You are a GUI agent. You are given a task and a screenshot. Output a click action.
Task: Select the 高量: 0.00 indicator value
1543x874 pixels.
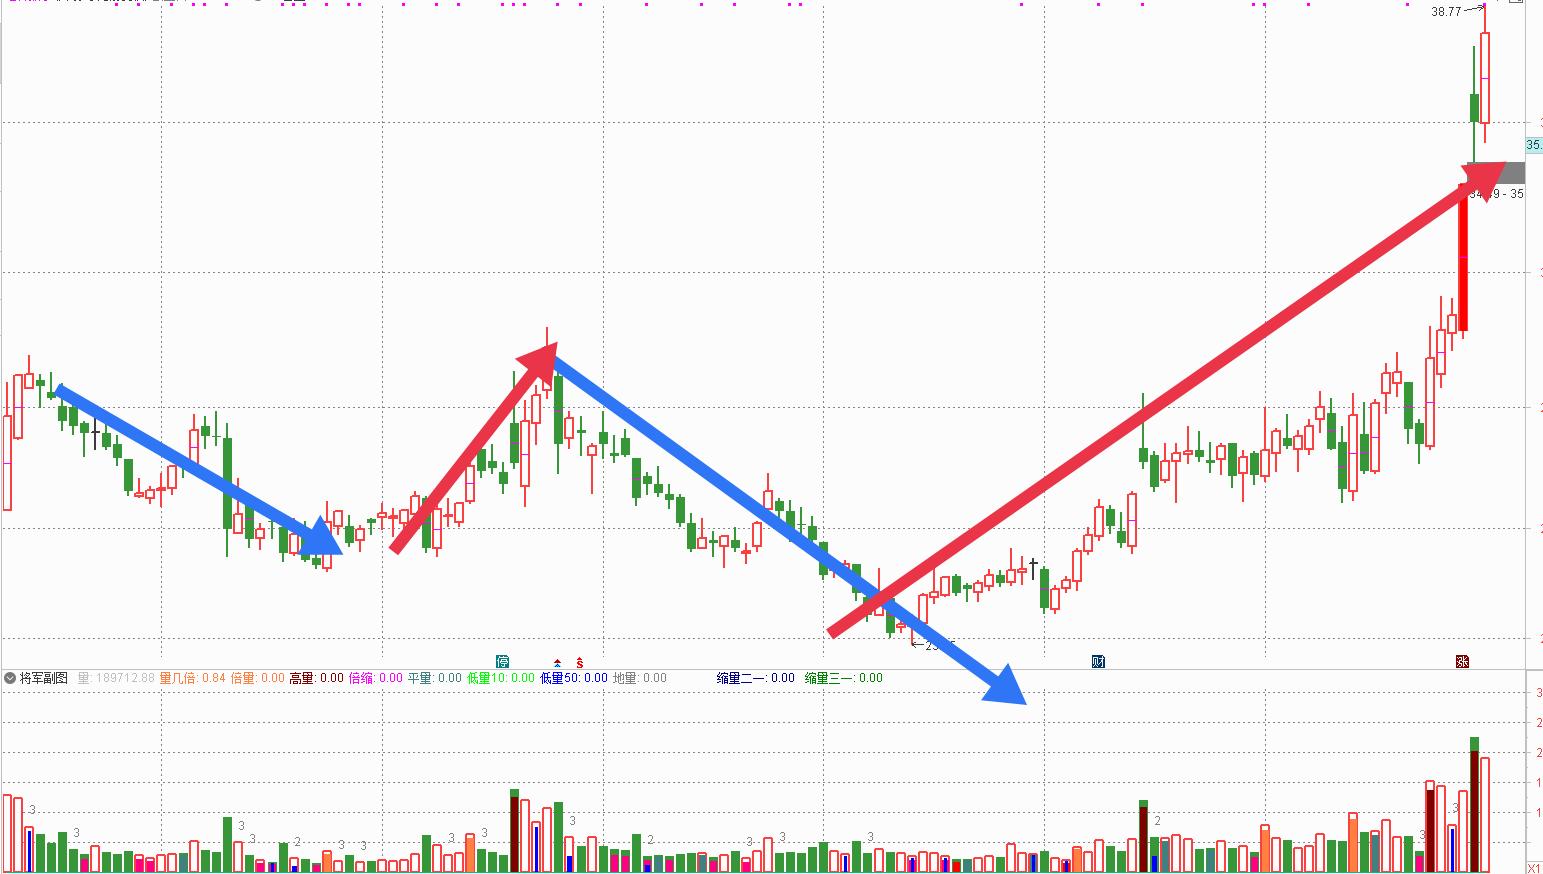point(316,678)
